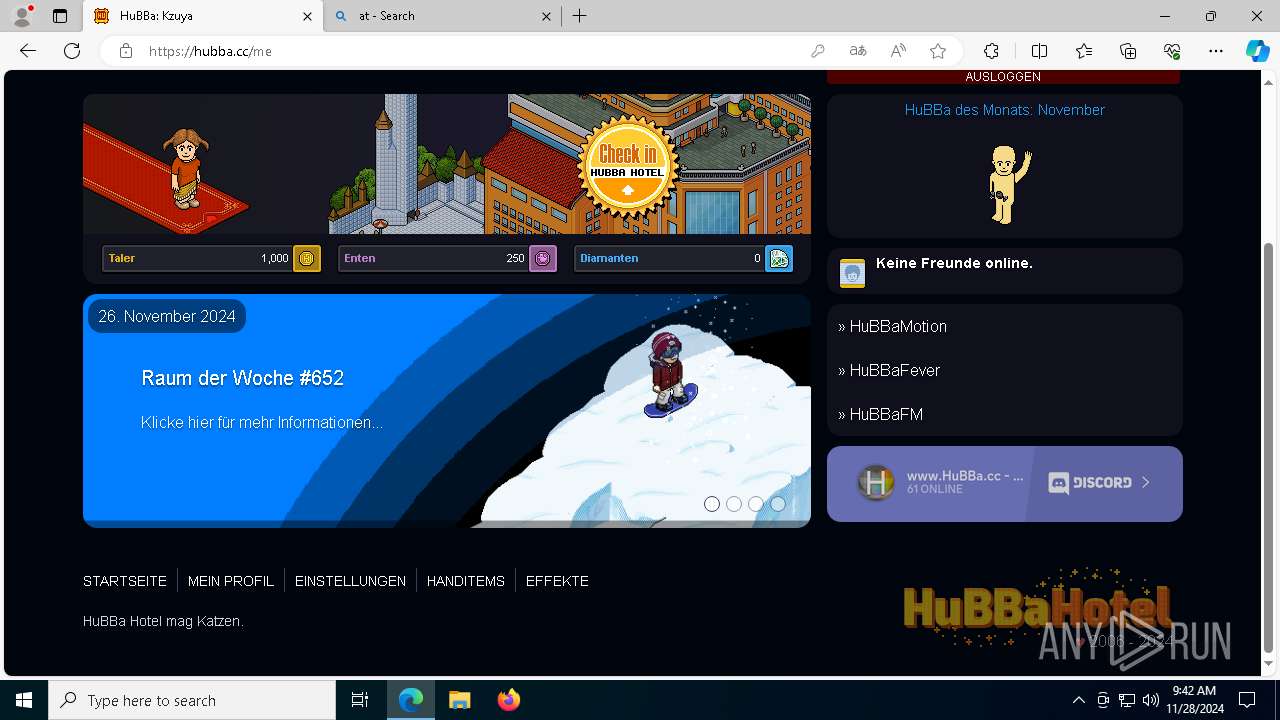Open EFFEKTE in footer menu
The width and height of the screenshot is (1280, 720).
click(557, 581)
